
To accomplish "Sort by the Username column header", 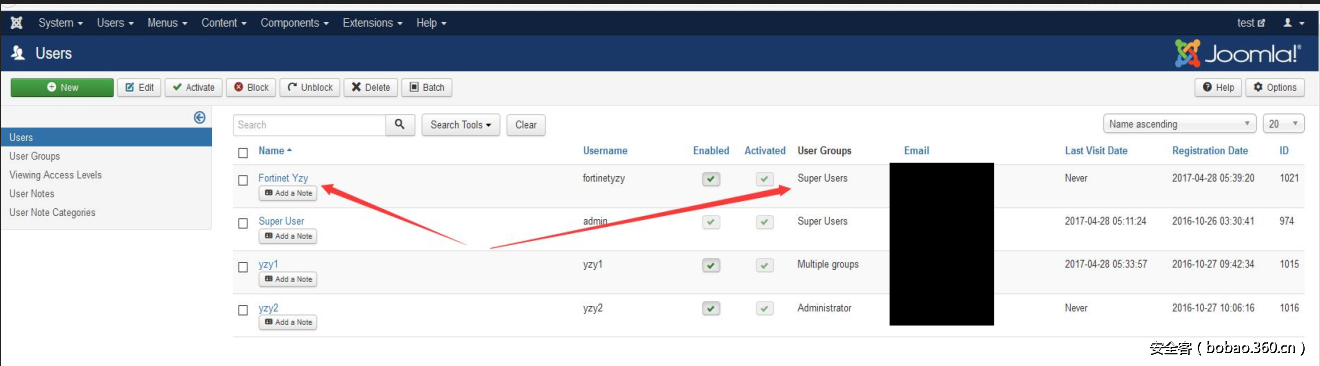I will [605, 151].
